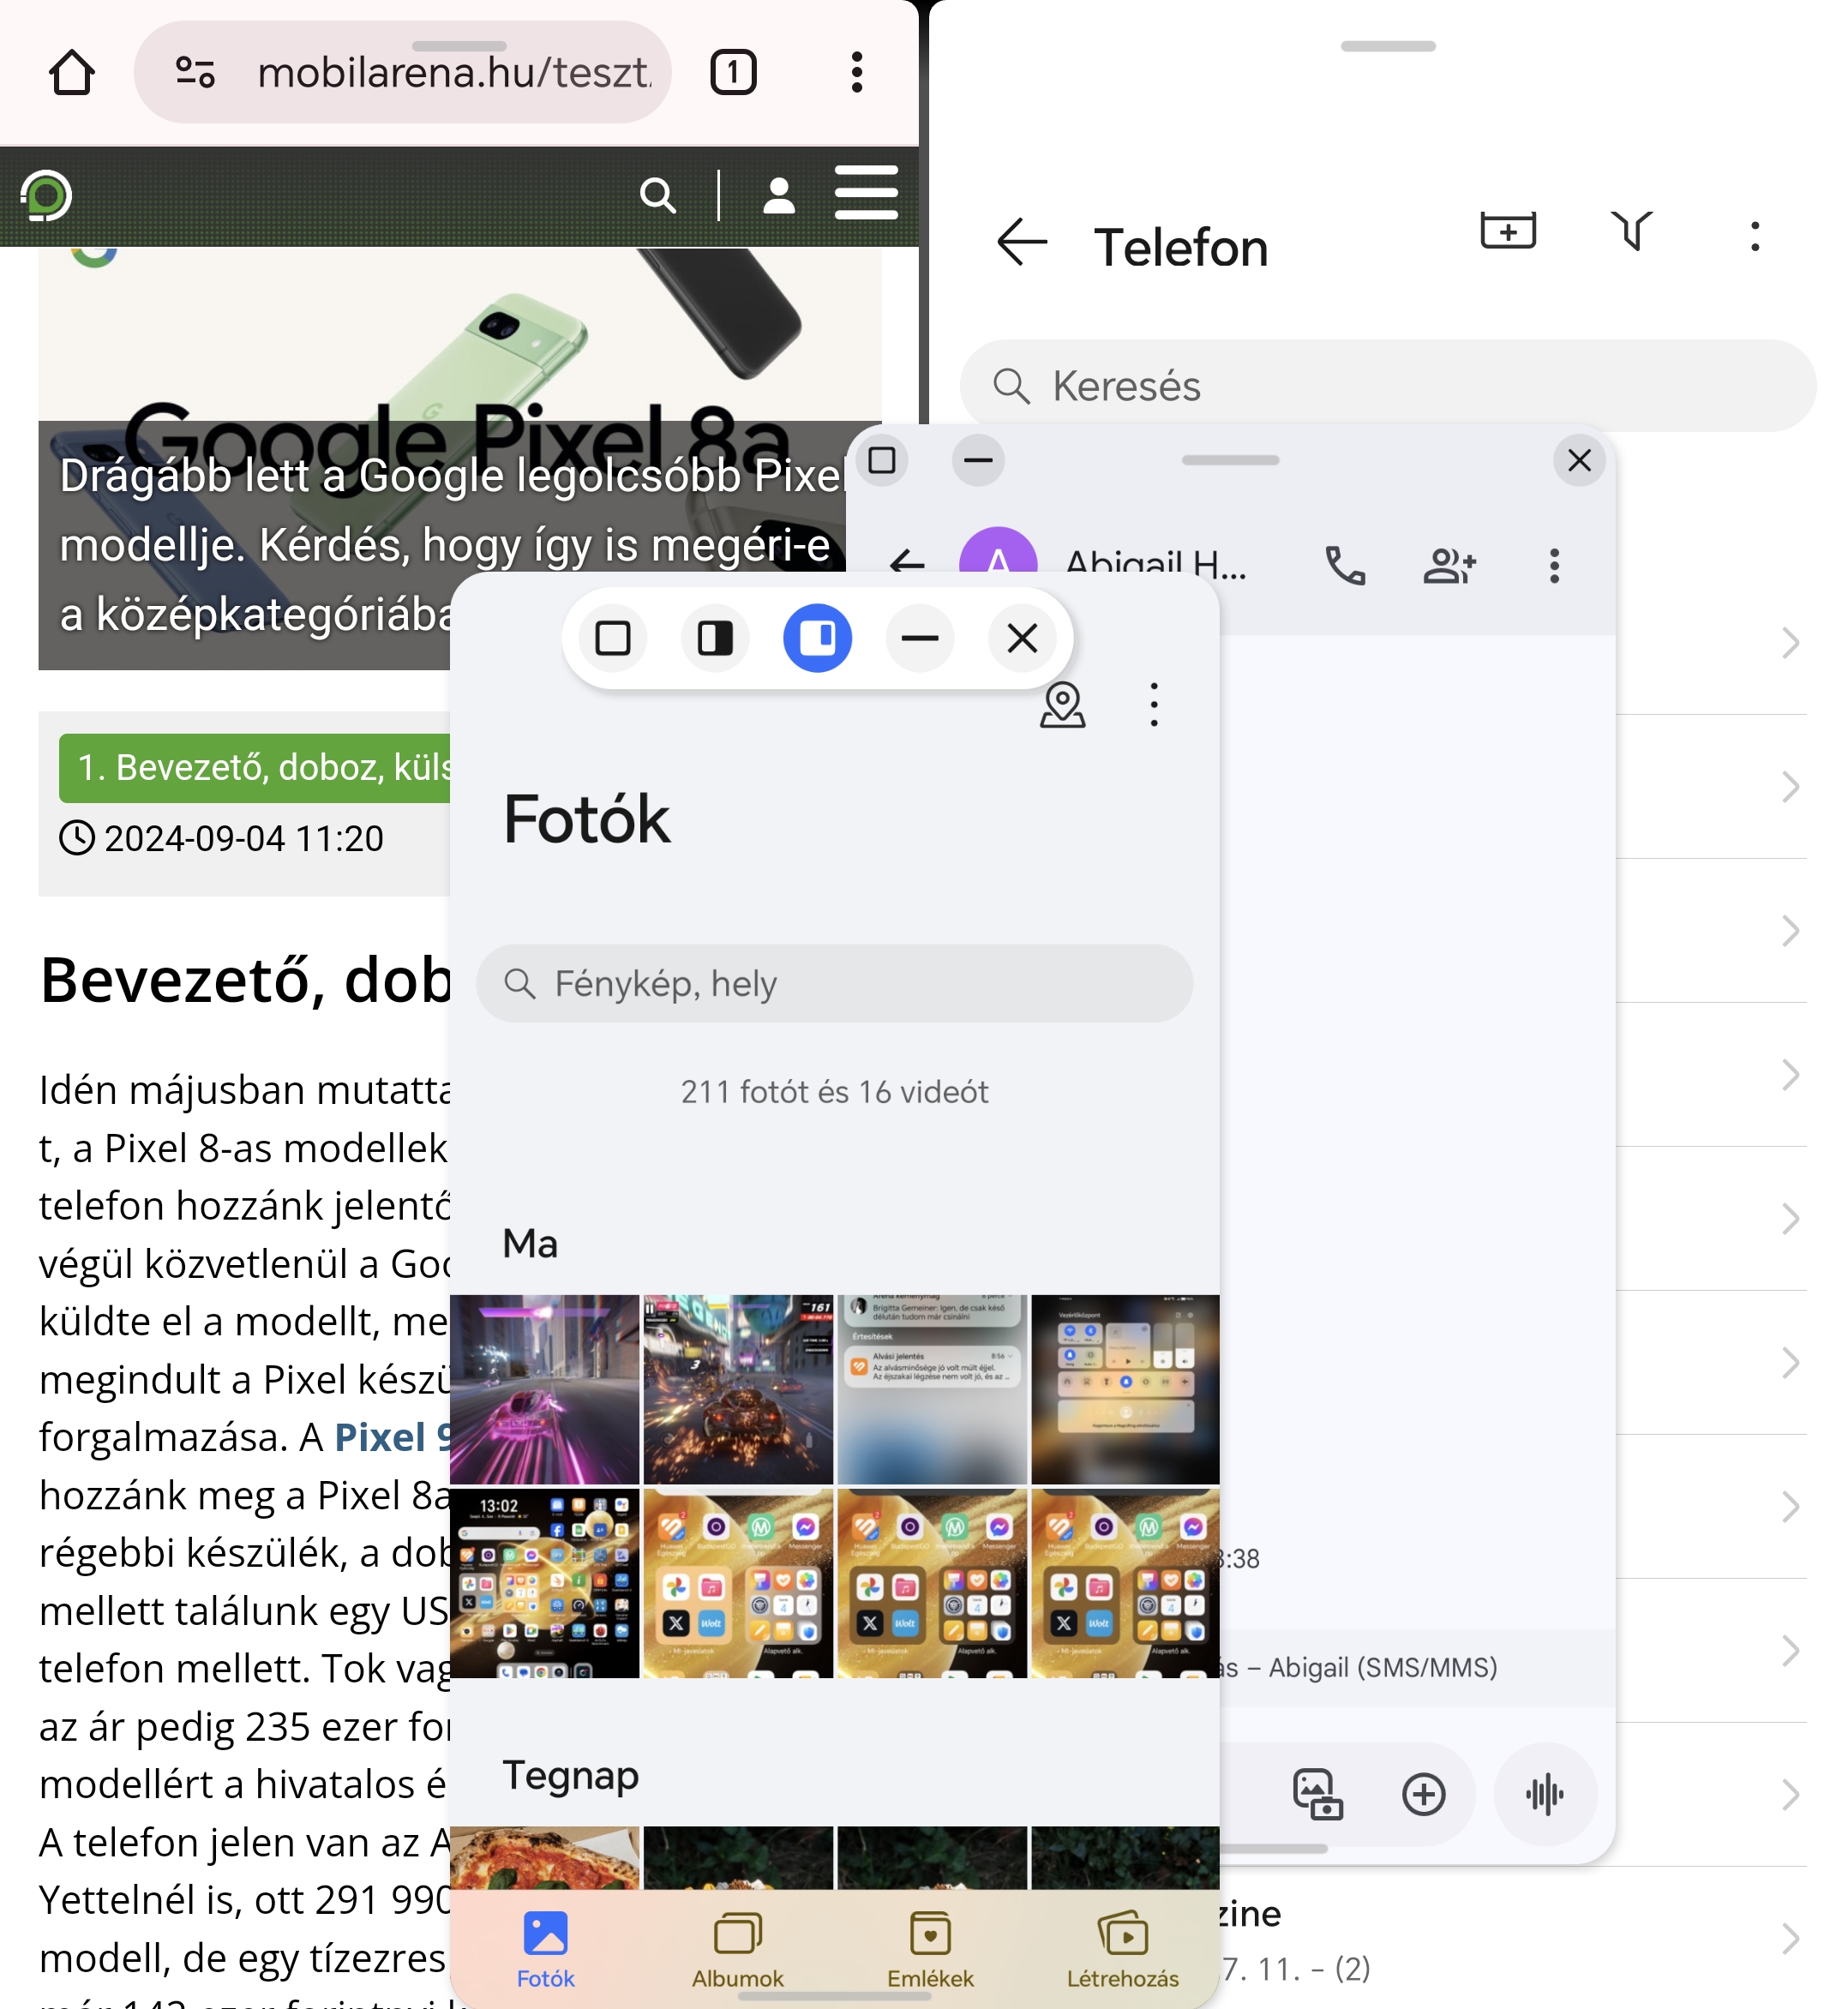Tap the Fotók window bottom gesture handle
The image size is (1848, 2009).
pyautogui.click(x=835, y=1997)
